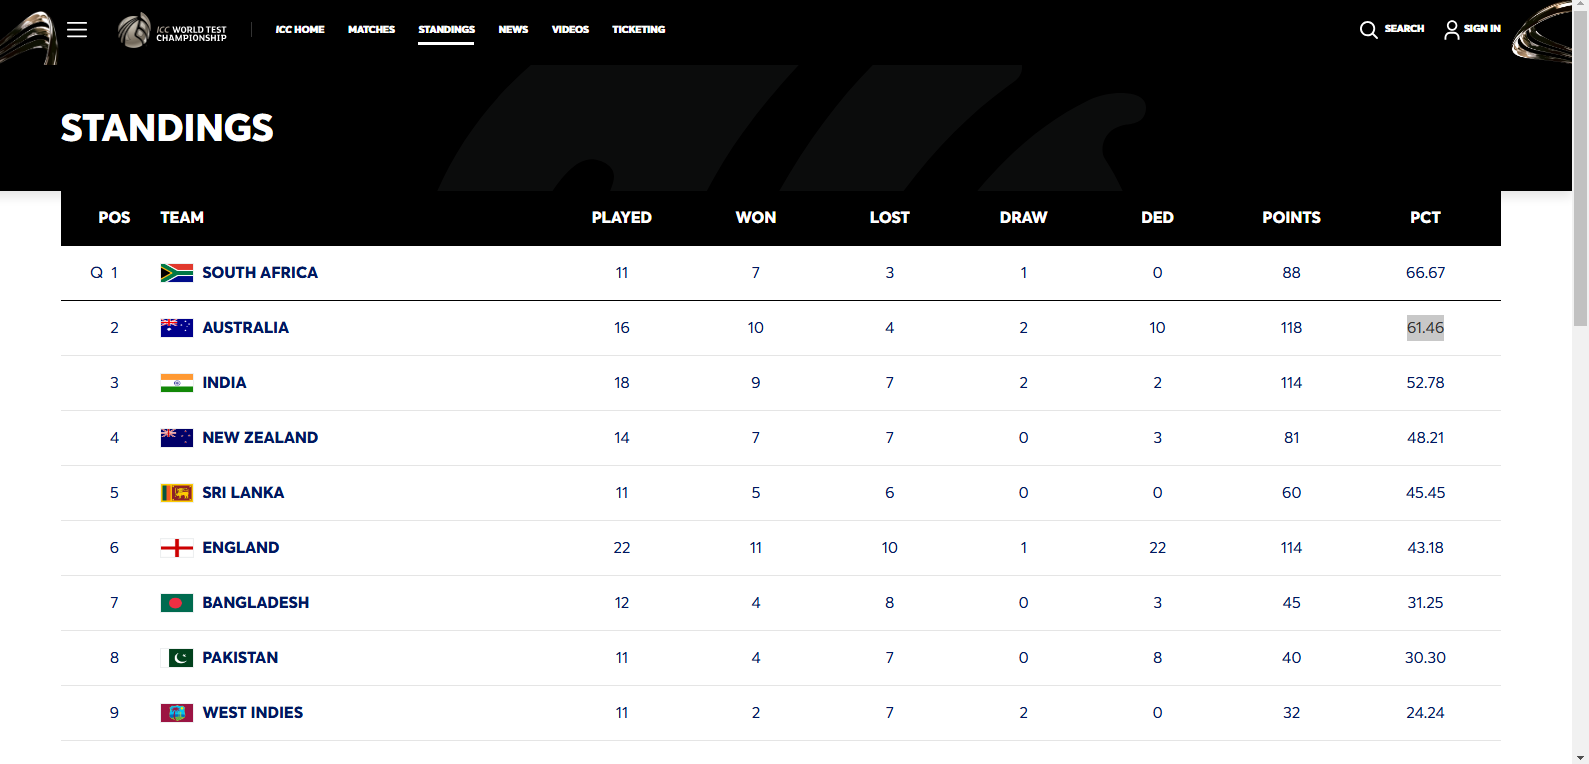Click the Australia flag icon
Image resolution: width=1589 pixels, height=764 pixels.
point(177,328)
